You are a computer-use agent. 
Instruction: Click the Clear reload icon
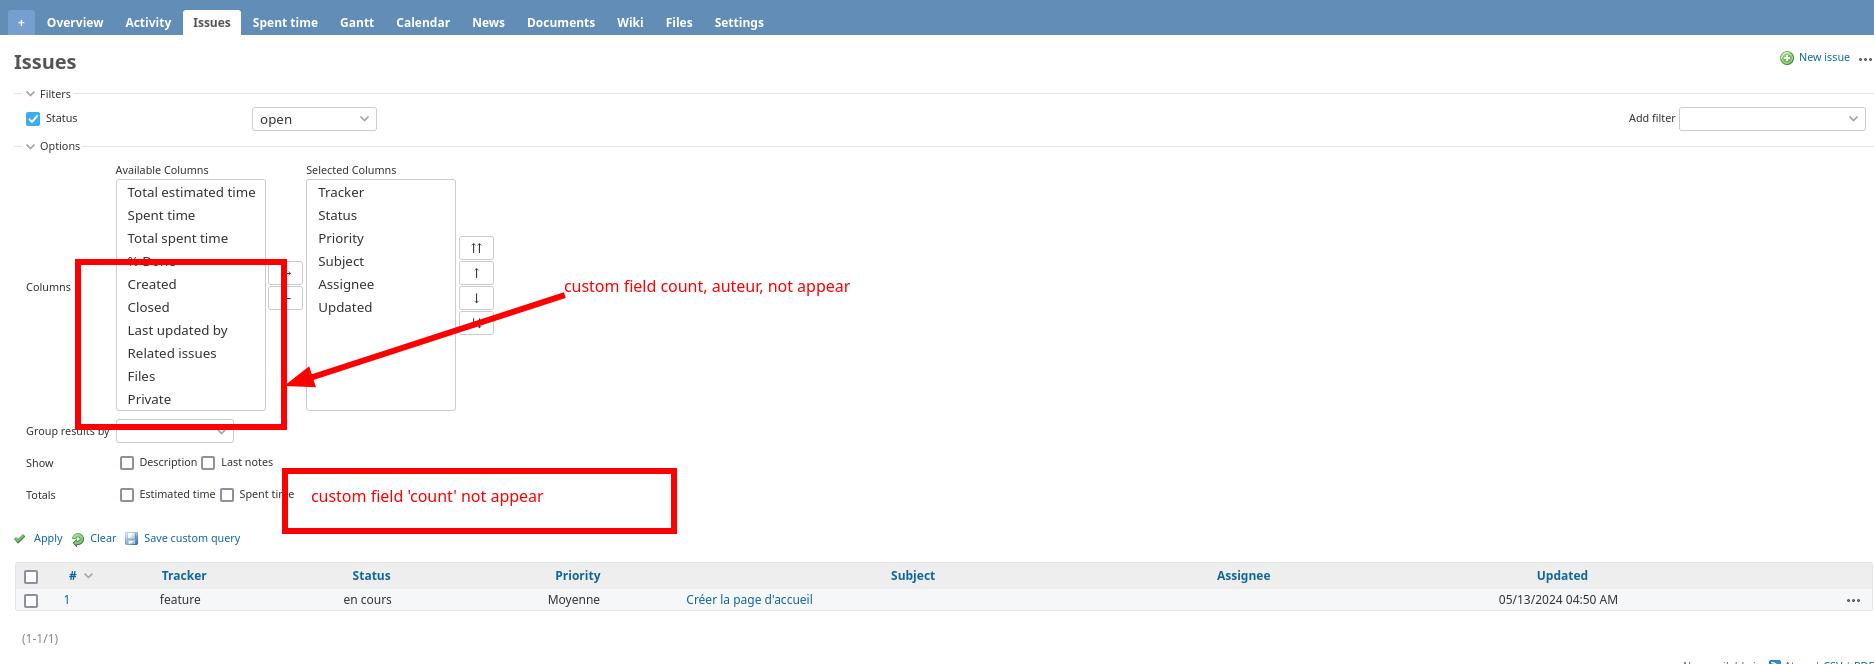[78, 539]
